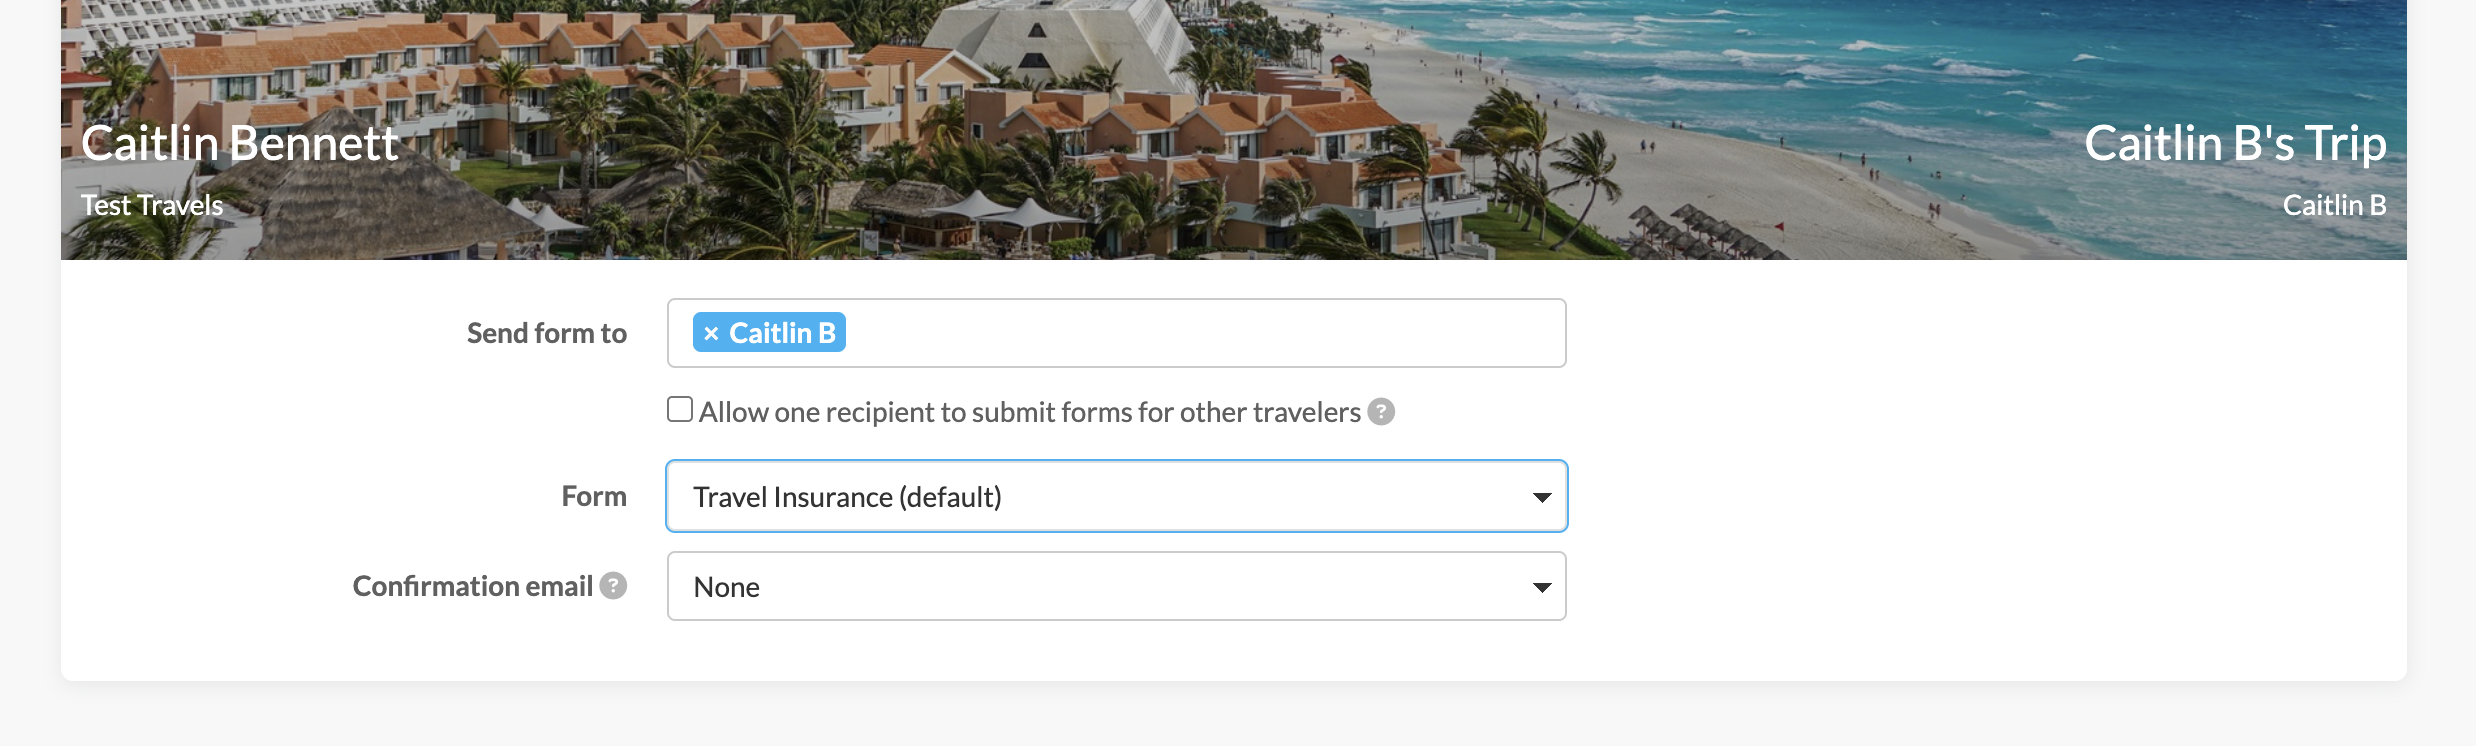Click the Caitlin Bennett heading

point(240,143)
